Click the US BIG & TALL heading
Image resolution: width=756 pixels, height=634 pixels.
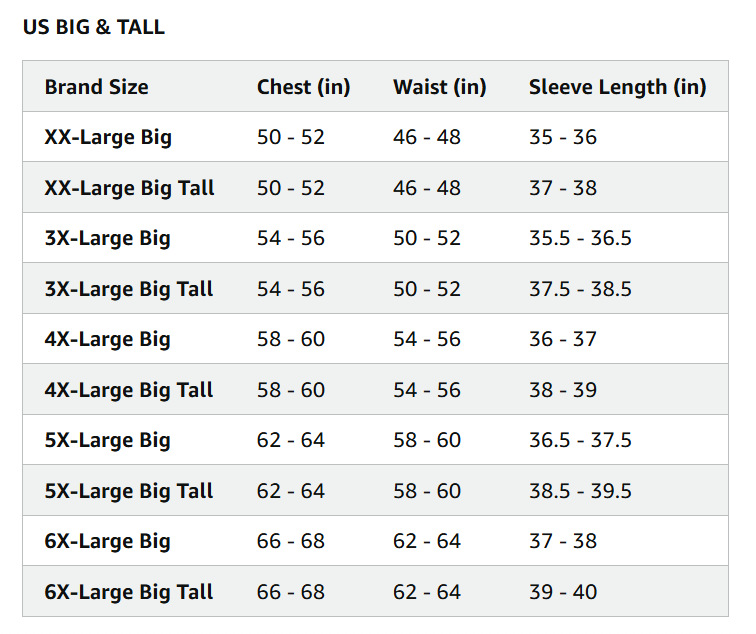[93, 27]
